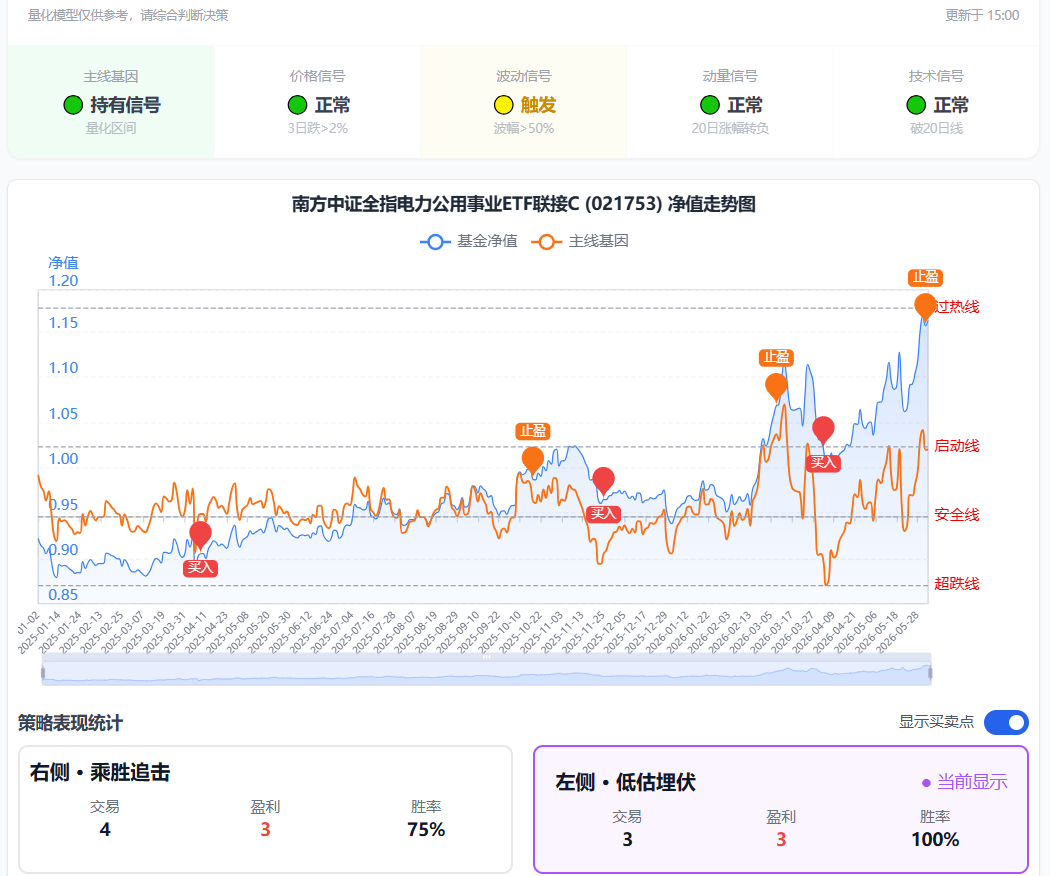This screenshot has width=1050, height=876.
Task: Click the 止盈 marker at the 过热线
Action: point(925,306)
